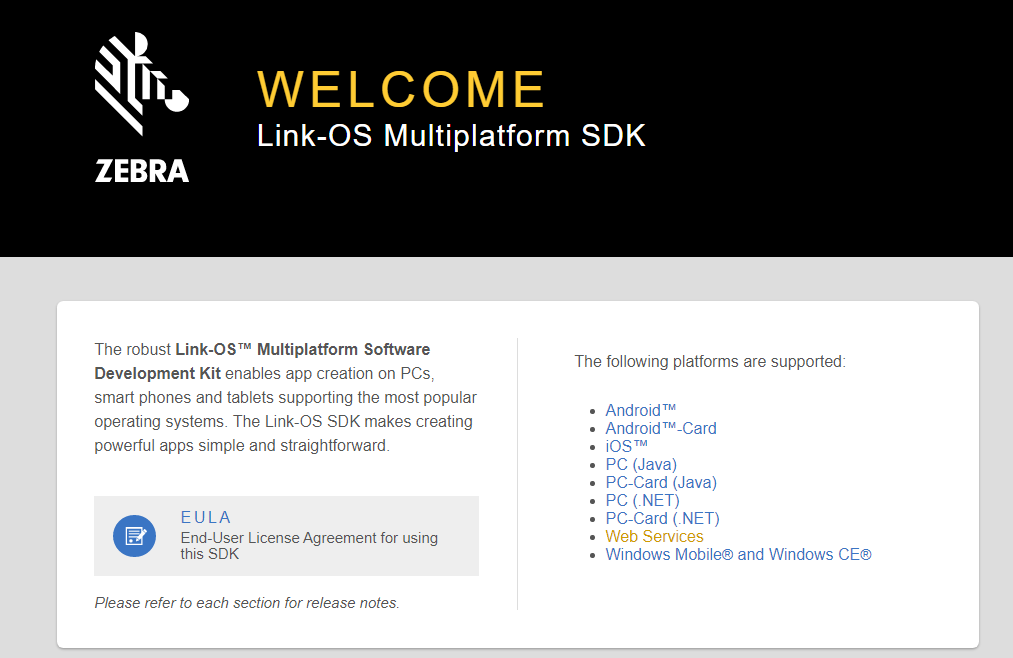Click the Link-OS Multiplatform SDK subtitle

[x=451, y=136]
